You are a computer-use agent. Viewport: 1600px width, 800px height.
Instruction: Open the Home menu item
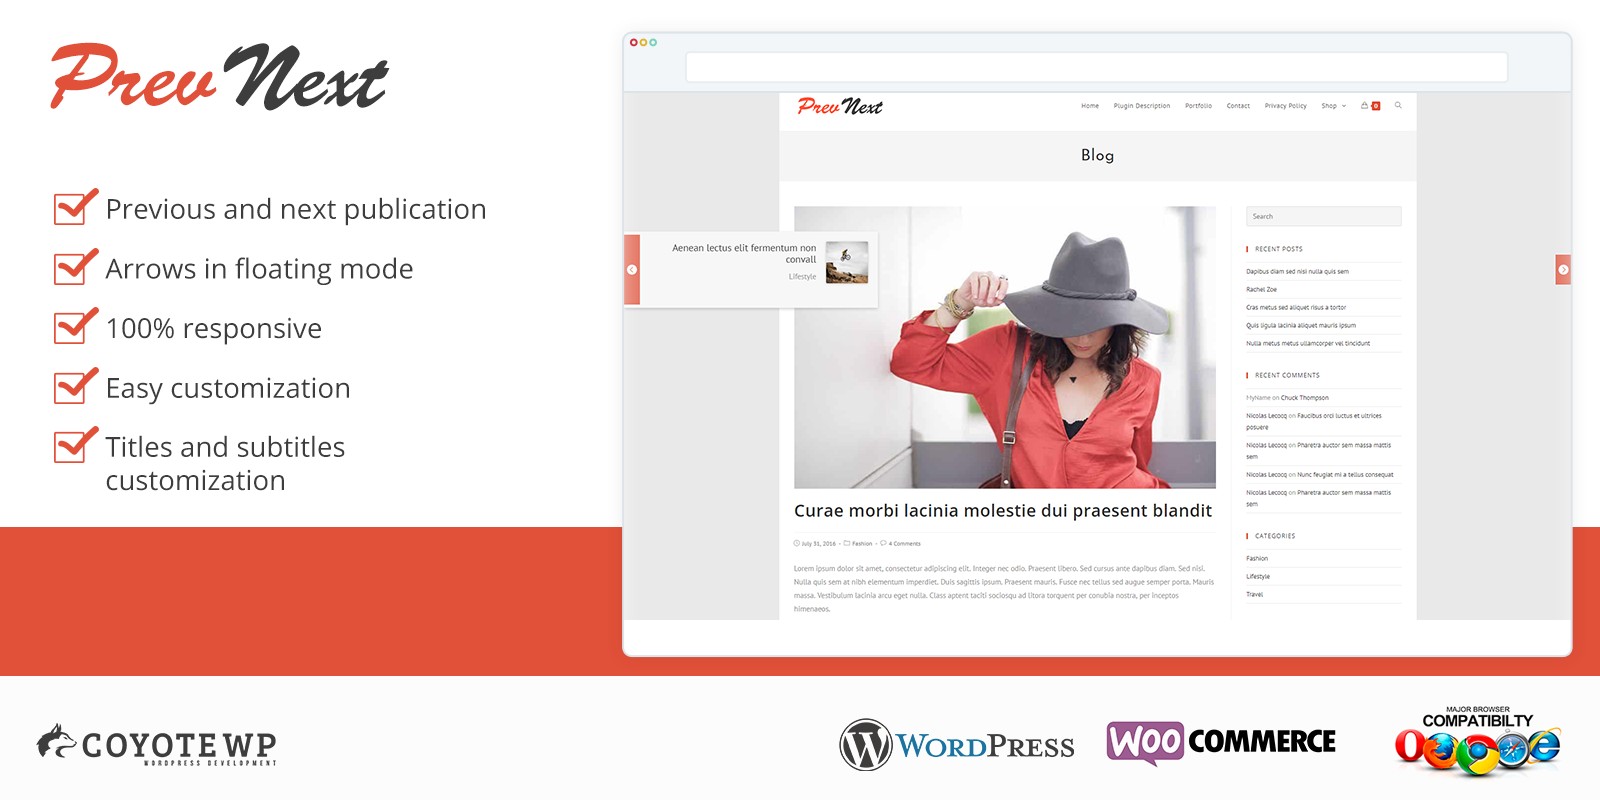click(1090, 106)
